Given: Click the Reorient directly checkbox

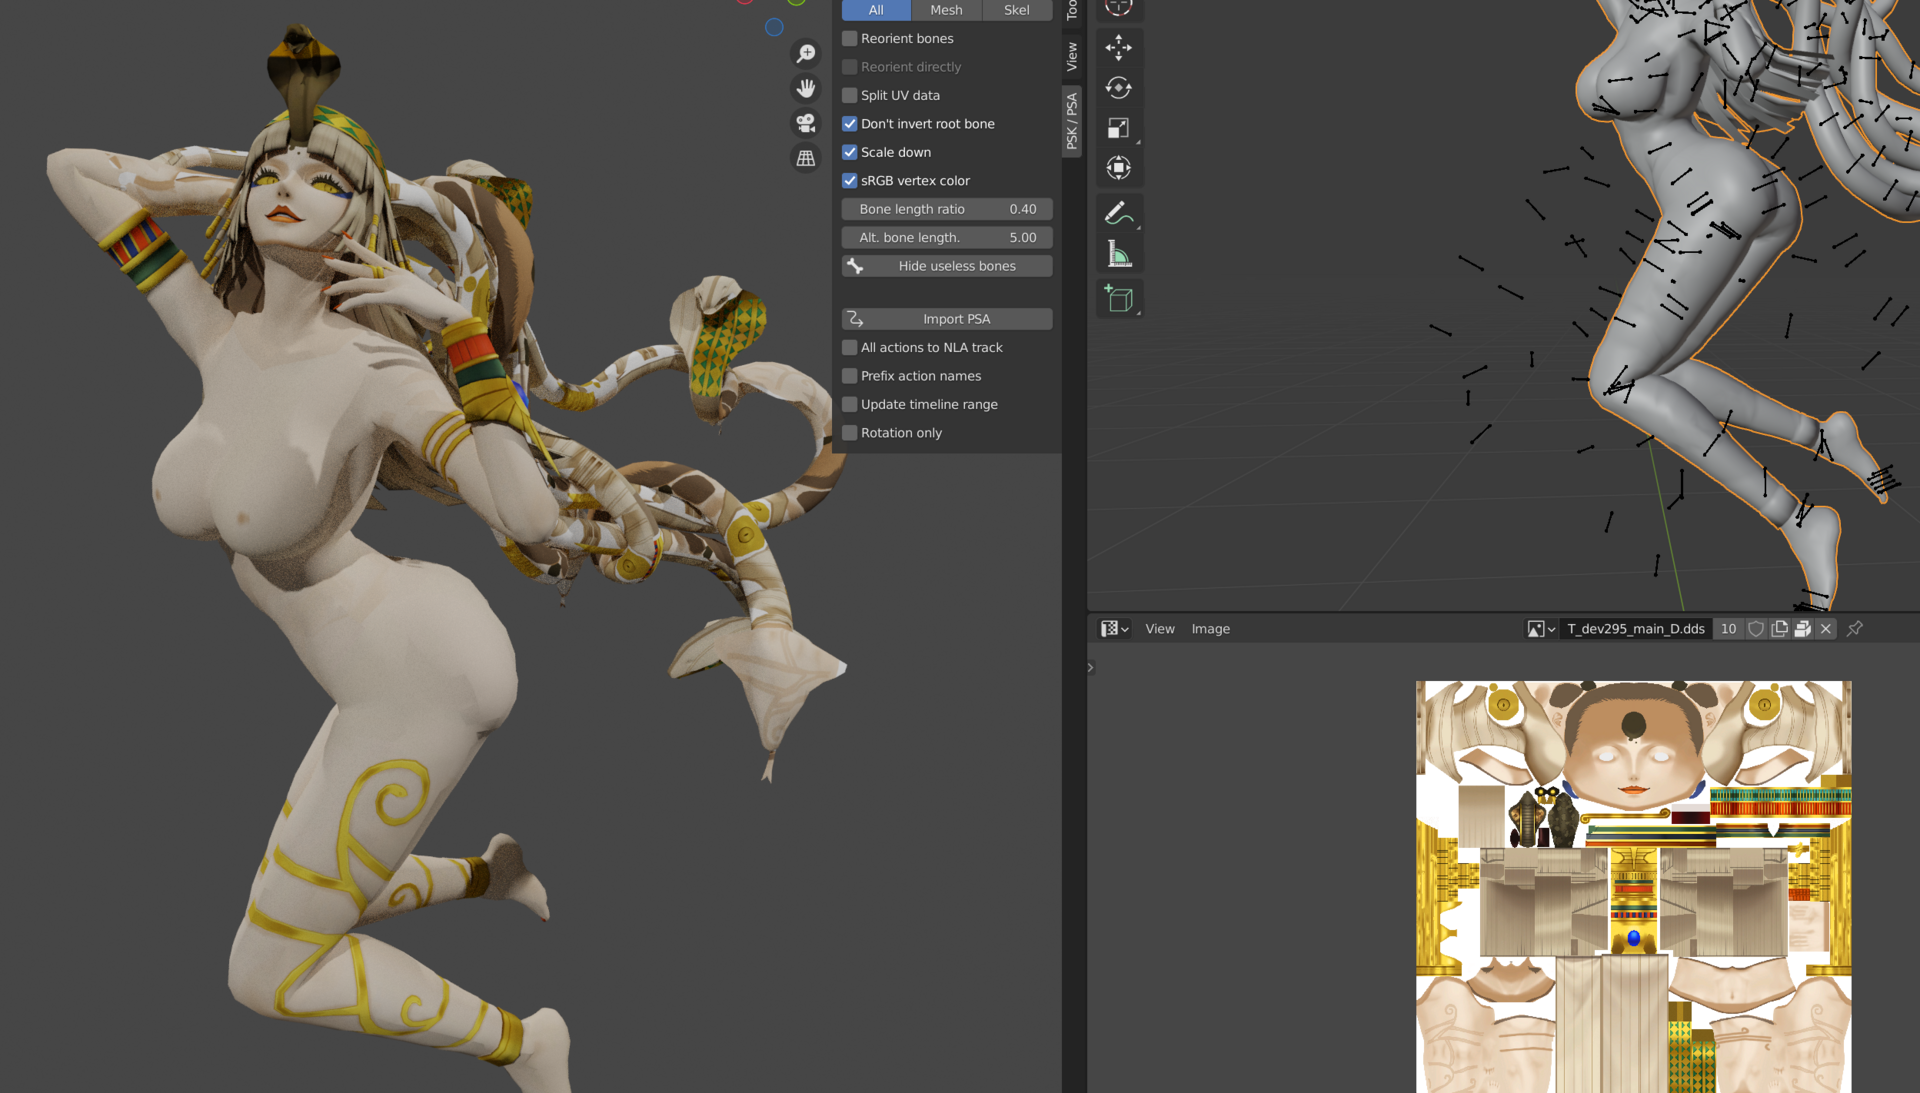Looking at the screenshot, I should pos(850,67).
